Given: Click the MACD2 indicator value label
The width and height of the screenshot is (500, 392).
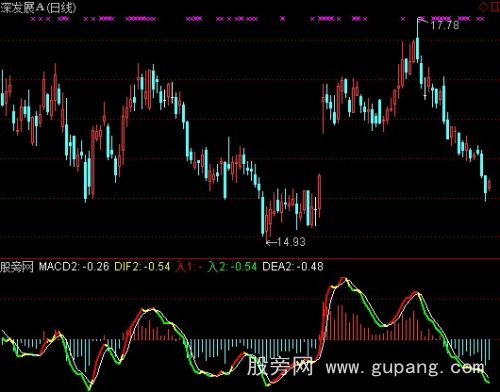Looking at the screenshot, I should click(74, 267).
